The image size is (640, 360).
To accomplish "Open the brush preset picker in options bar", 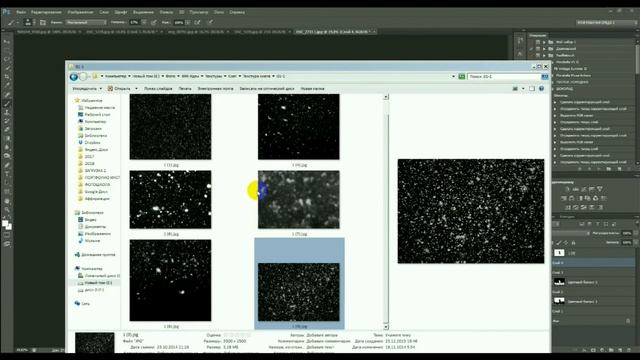I will pos(28,22).
